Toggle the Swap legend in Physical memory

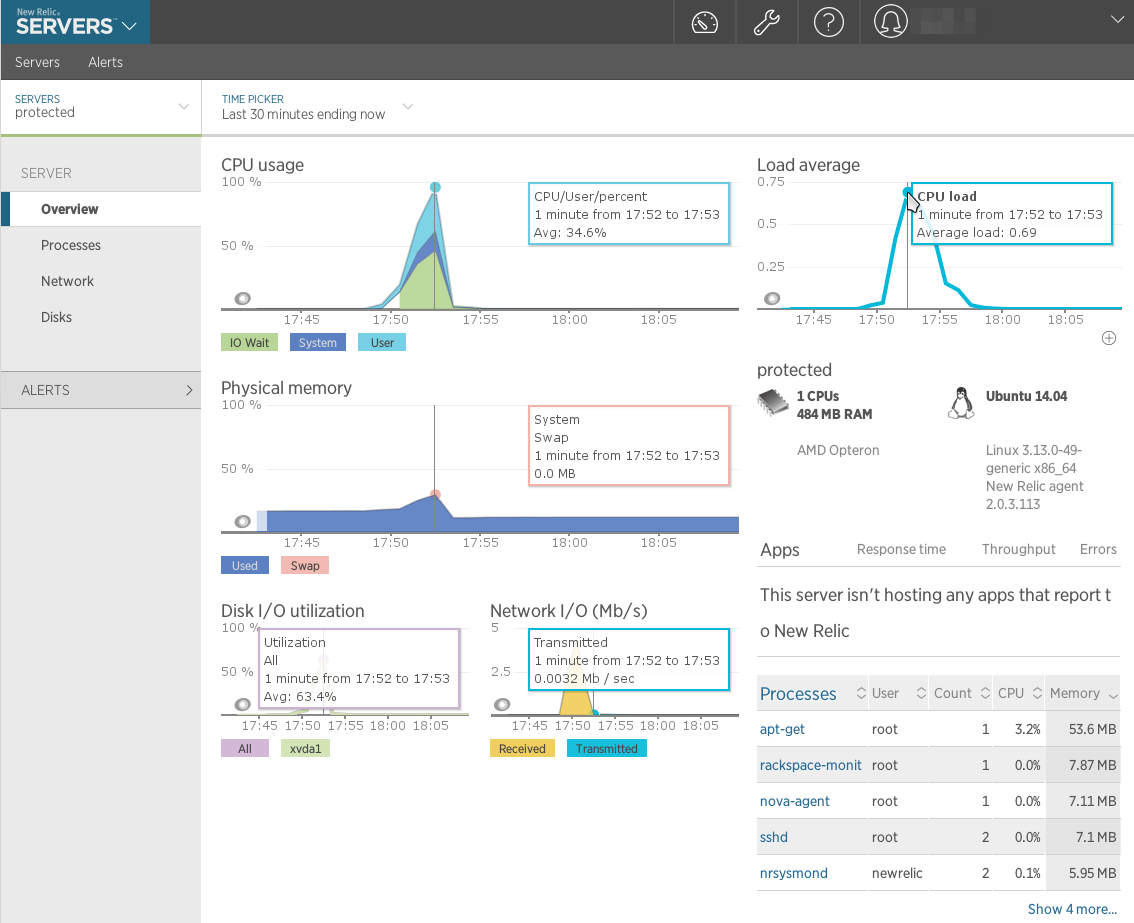pos(304,566)
